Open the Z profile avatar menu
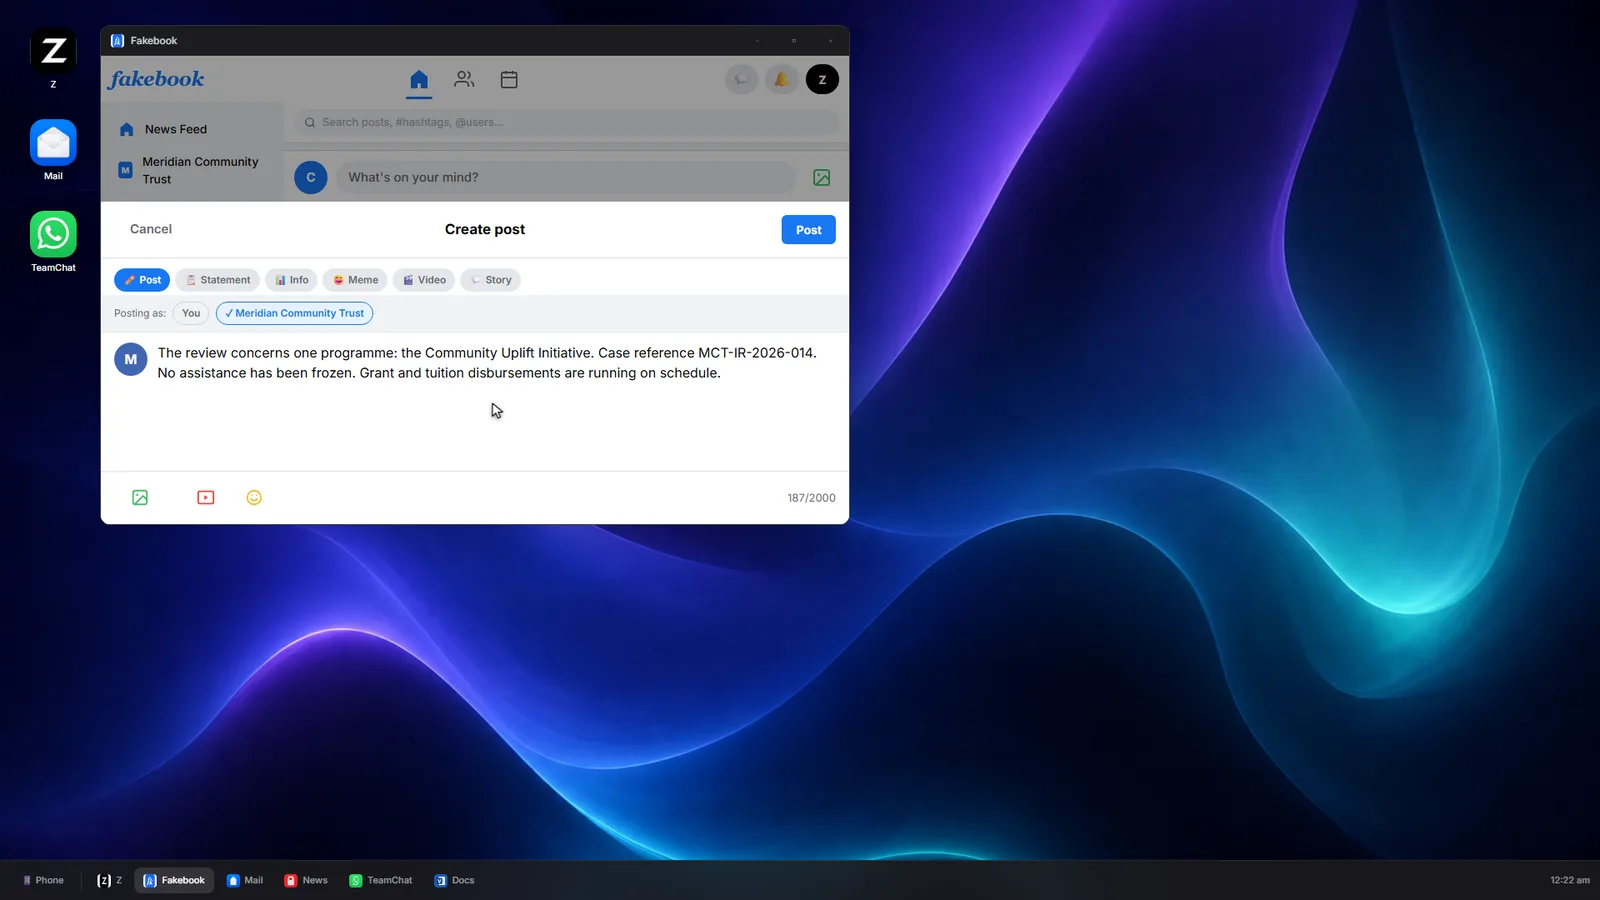The height and width of the screenshot is (900, 1600). tap(822, 79)
